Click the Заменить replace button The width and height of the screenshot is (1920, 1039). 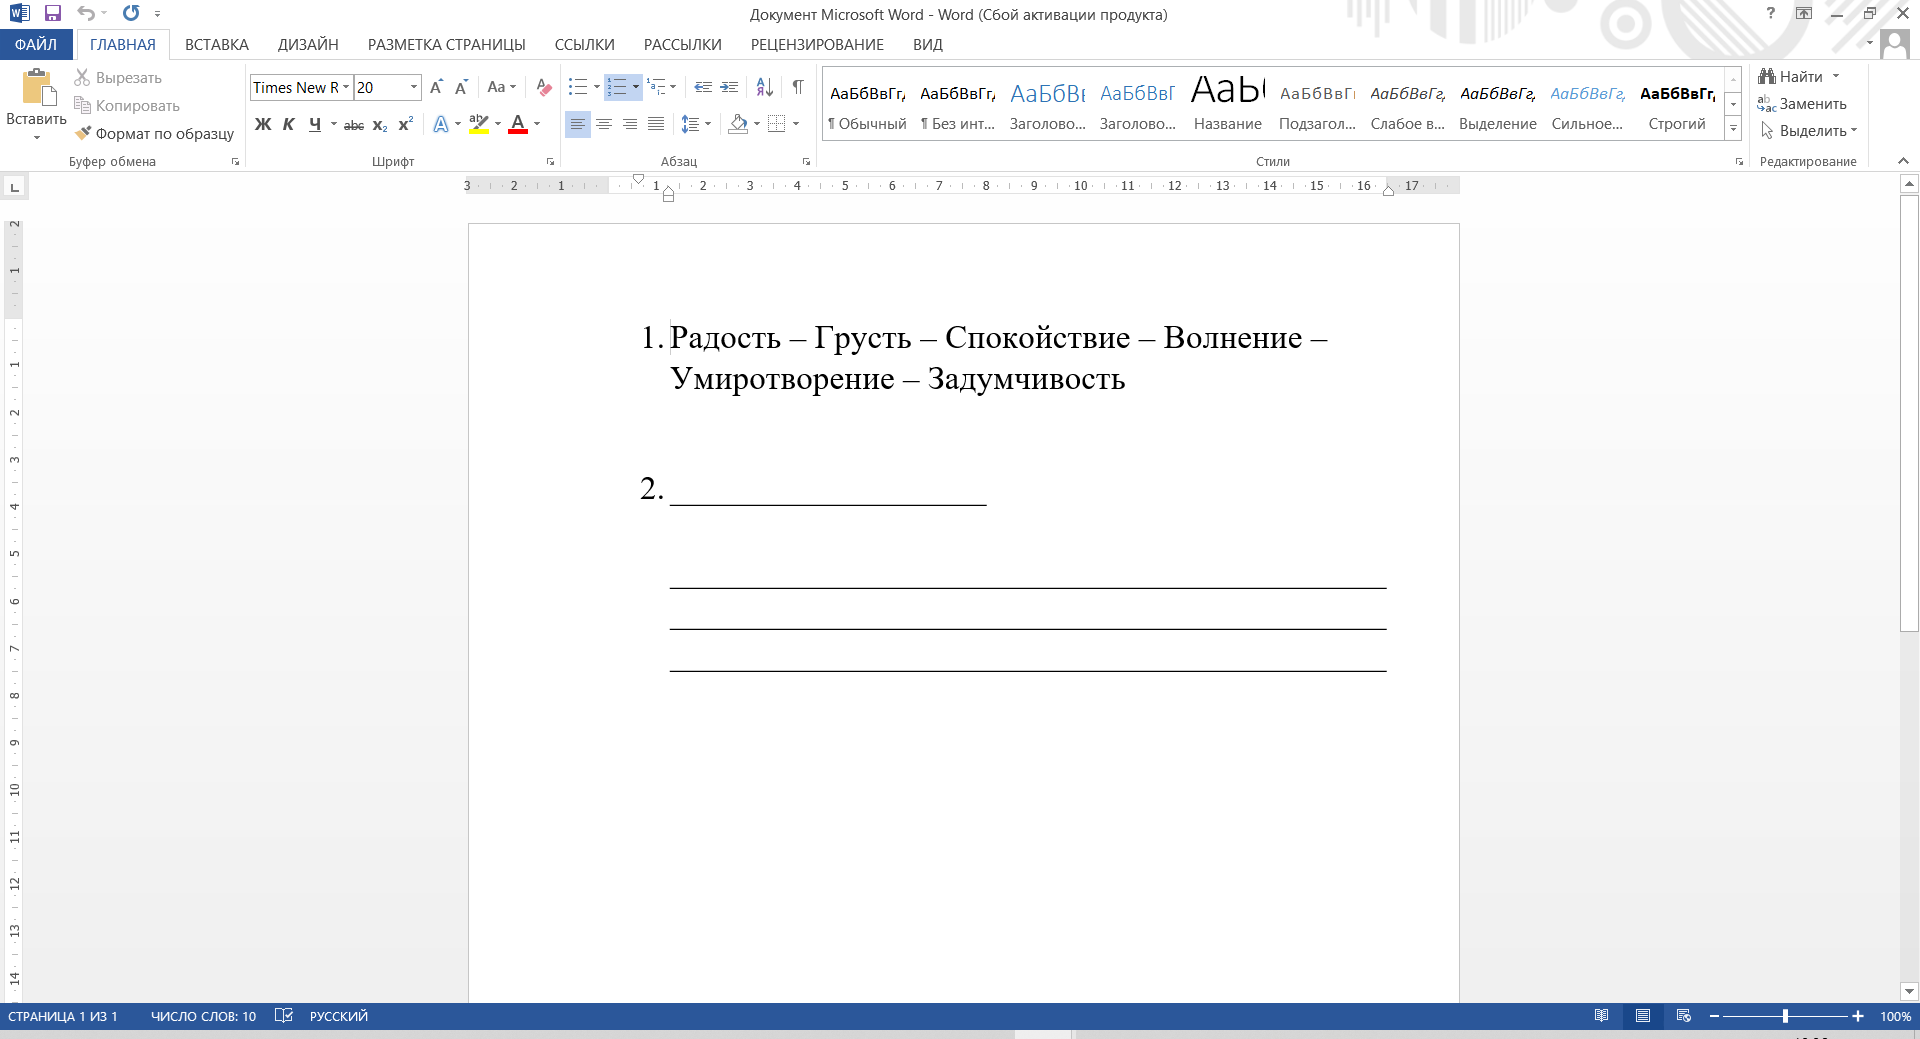click(1802, 104)
